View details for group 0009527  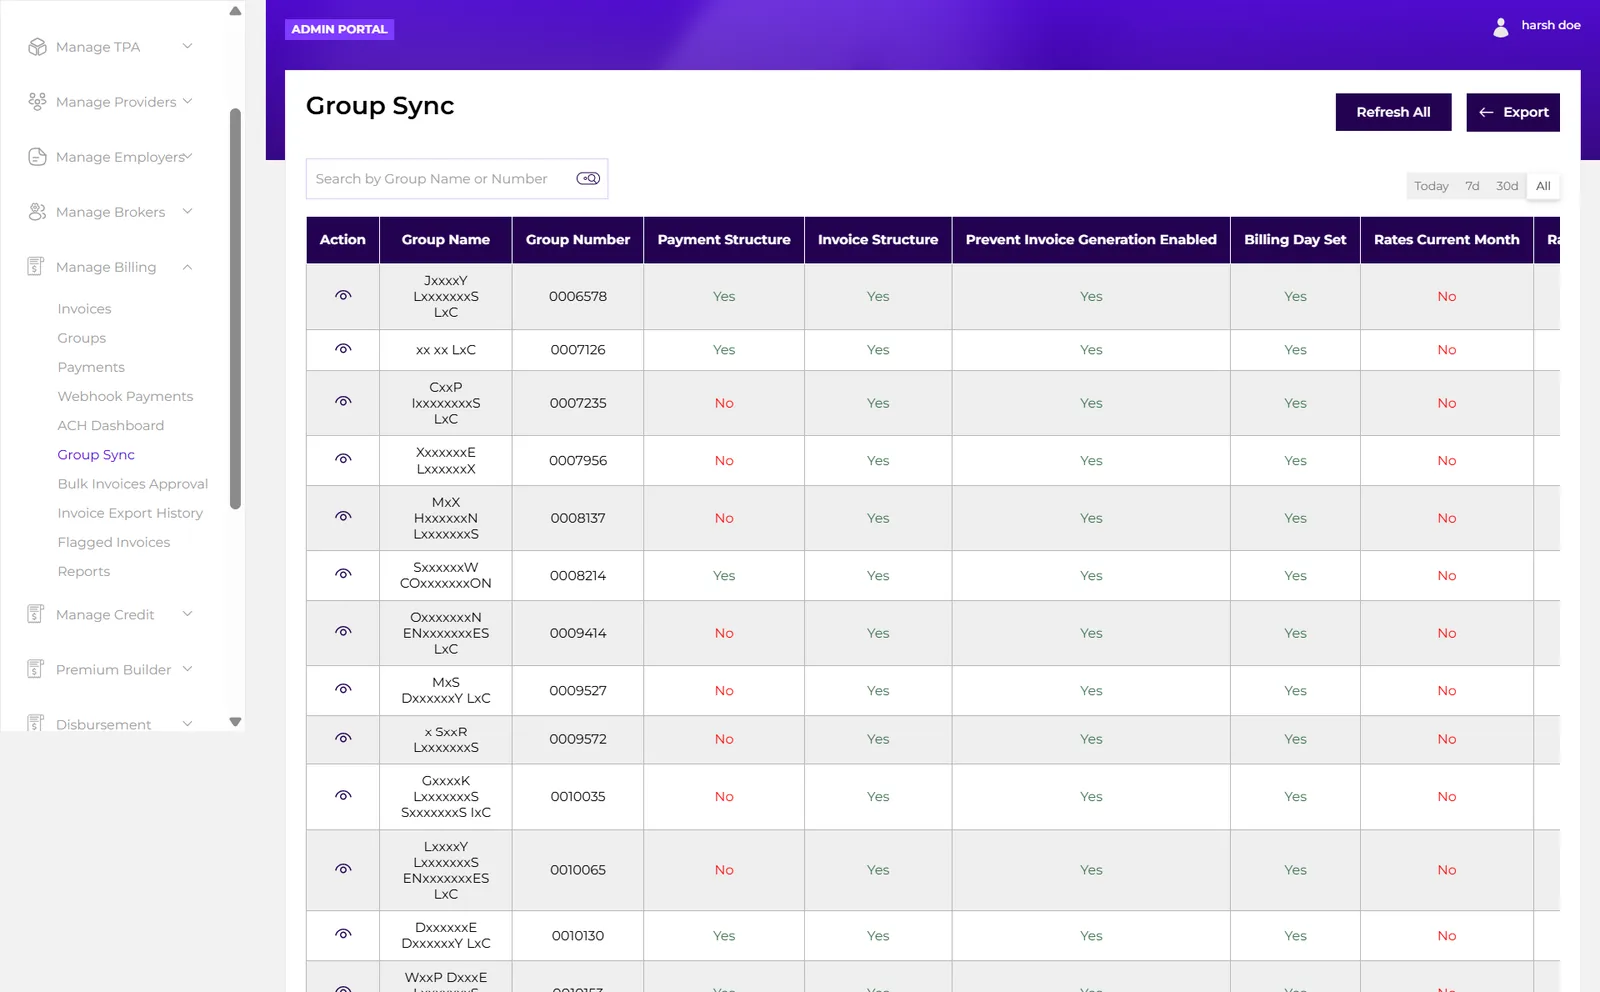point(343,689)
